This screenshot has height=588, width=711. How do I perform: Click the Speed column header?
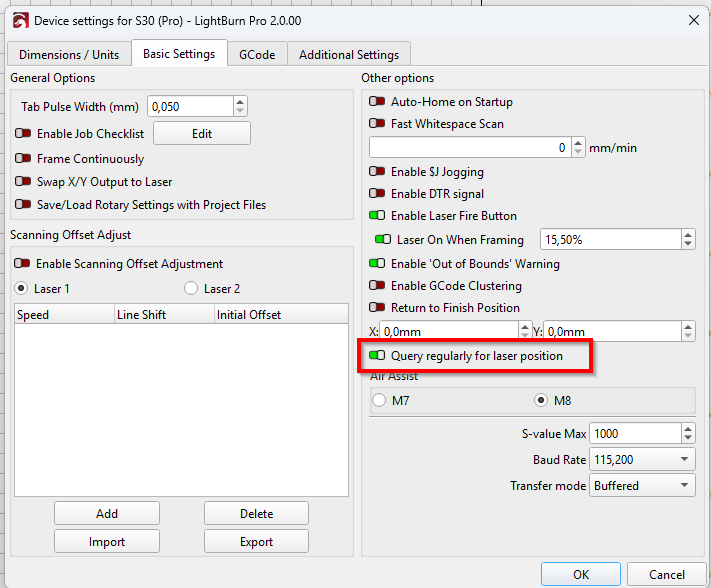coord(64,314)
